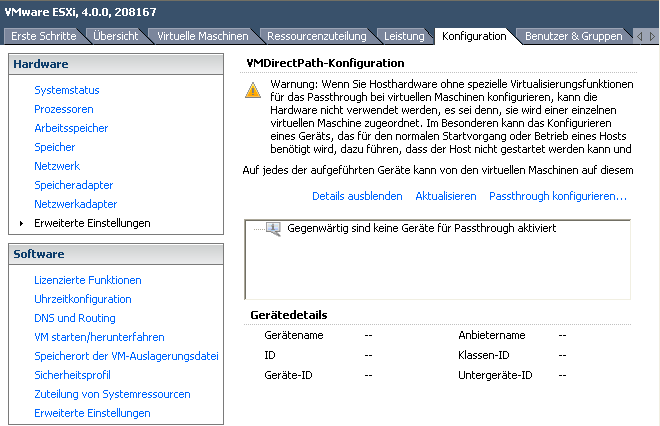Open Zuteilung von Systemressourcen

point(112,394)
